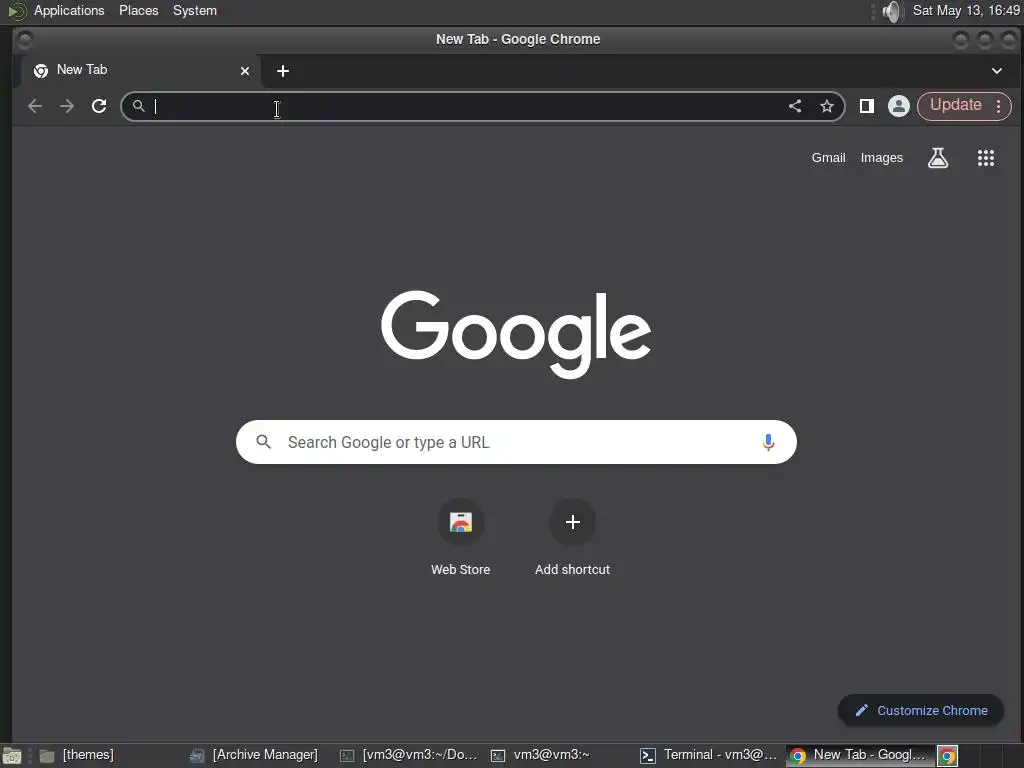
Task: Switch to the Terminal - vm3@ taskbar window
Action: pyautogui.click(x=709, y=756)
